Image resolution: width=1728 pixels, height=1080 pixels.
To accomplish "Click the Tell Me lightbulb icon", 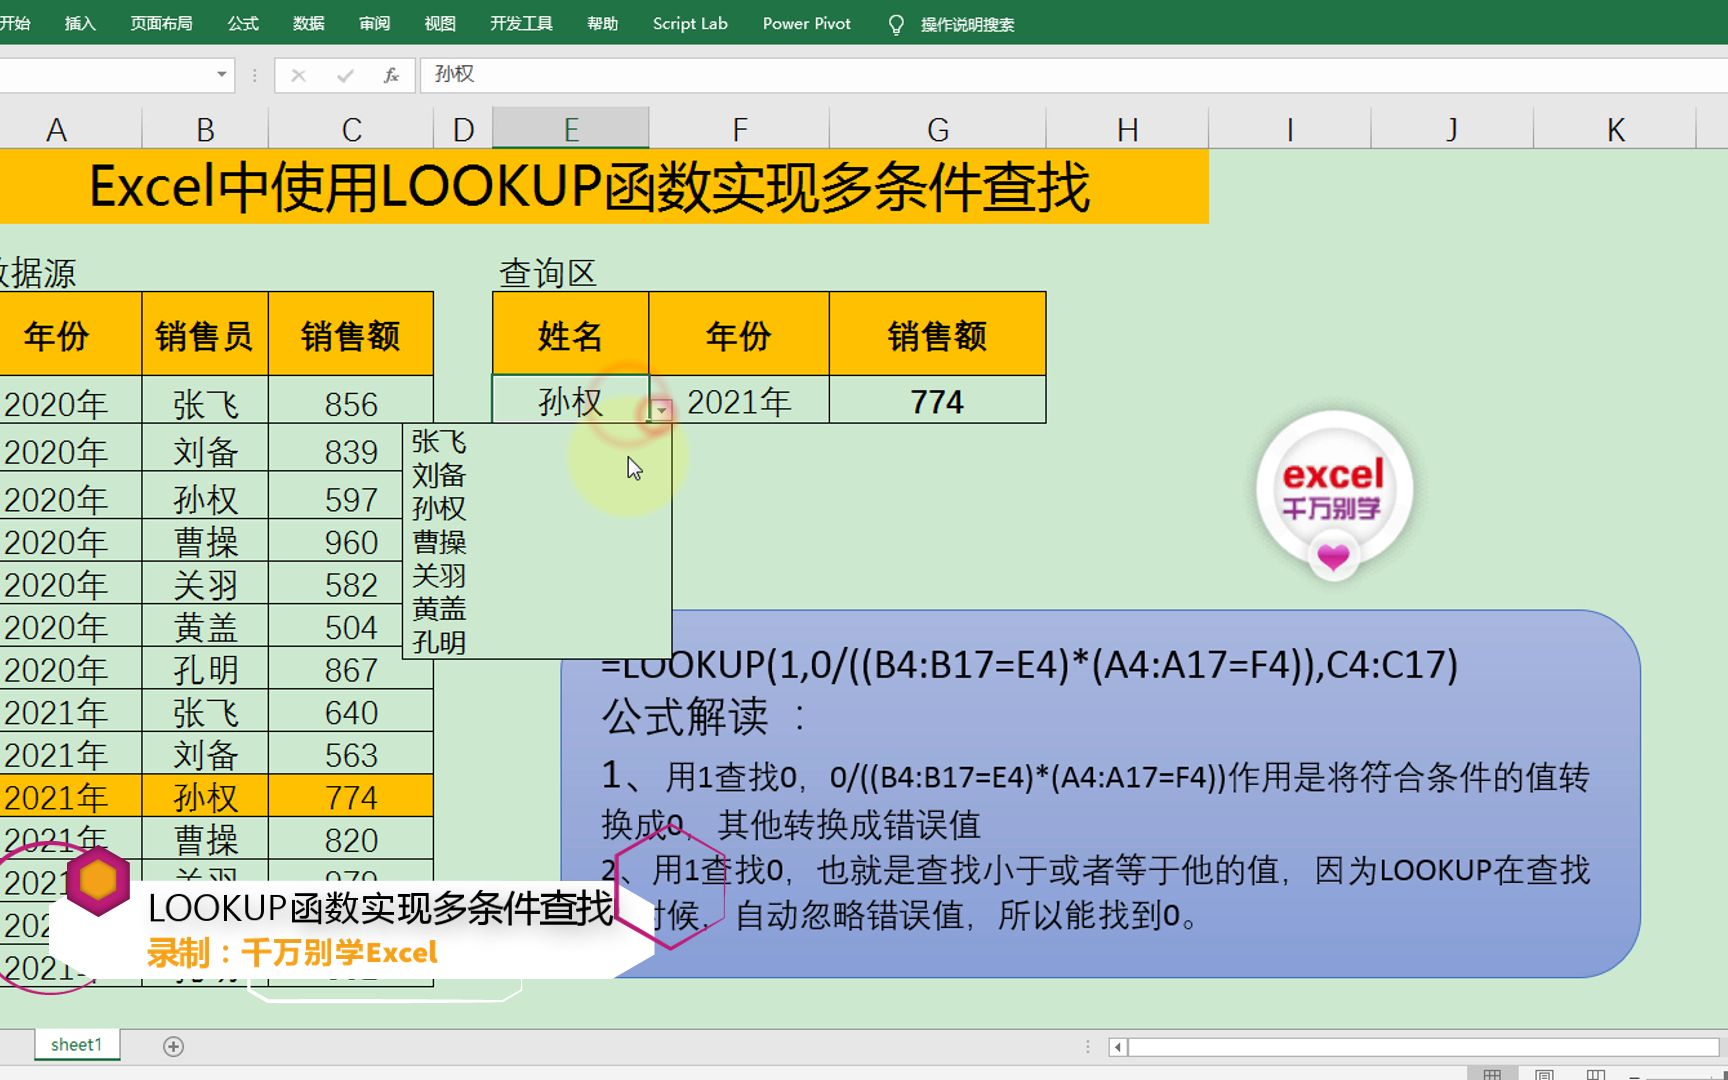I will (x=896, y=24).
